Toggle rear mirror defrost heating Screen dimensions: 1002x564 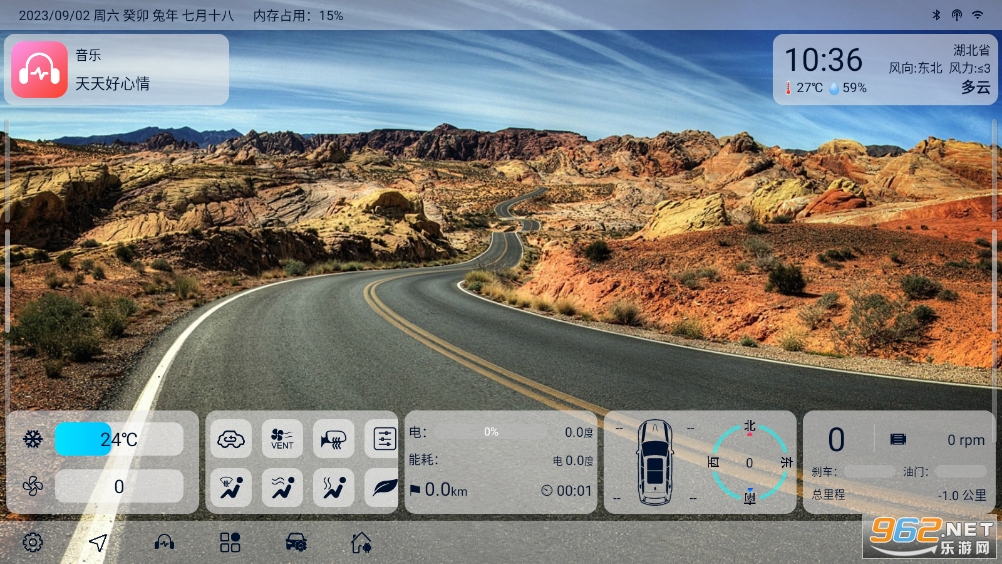pos(333,439)
